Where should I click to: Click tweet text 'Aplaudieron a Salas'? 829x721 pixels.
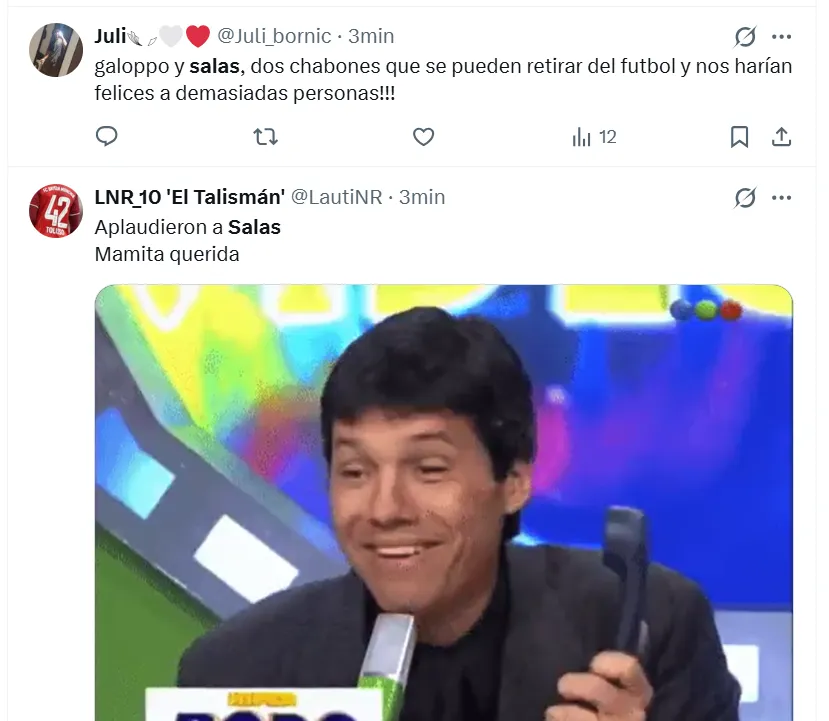pos(188,227)
